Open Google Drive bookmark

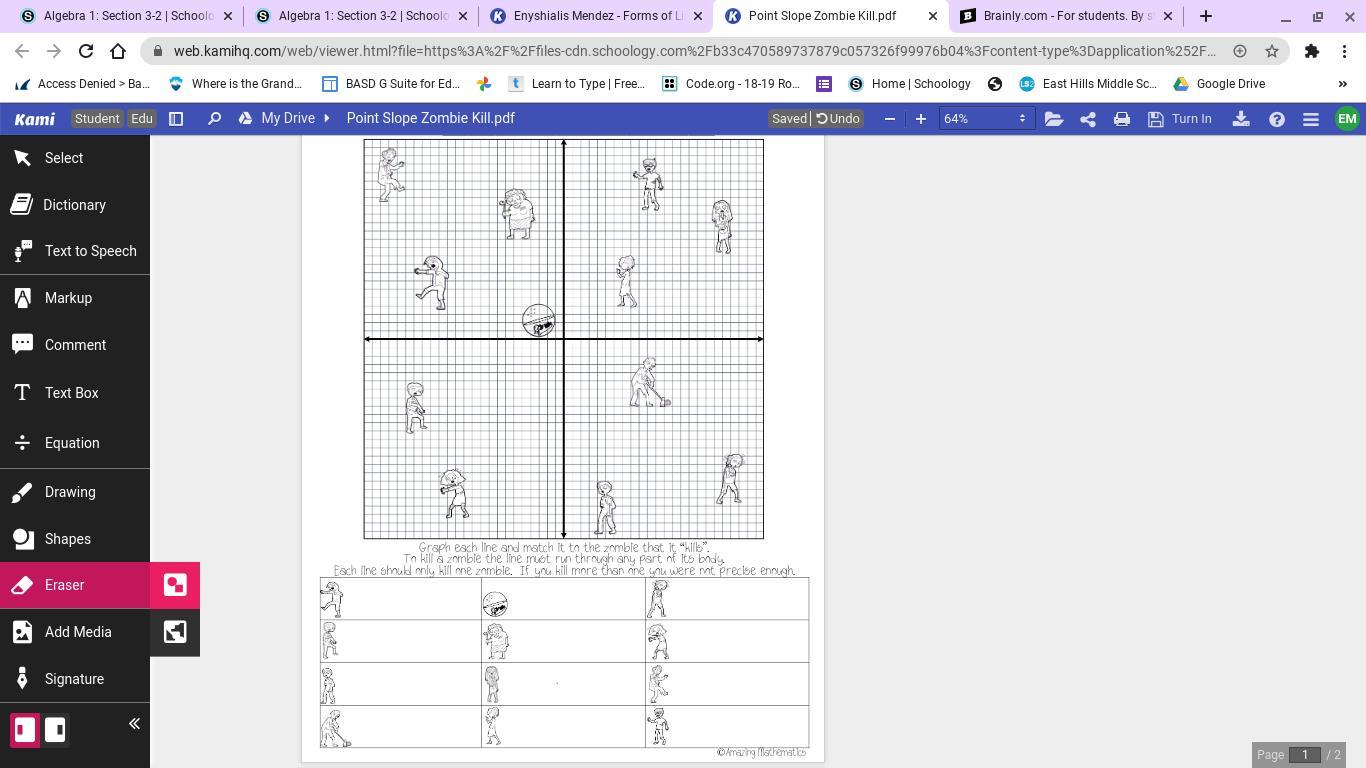click(x=1219, y=84)
